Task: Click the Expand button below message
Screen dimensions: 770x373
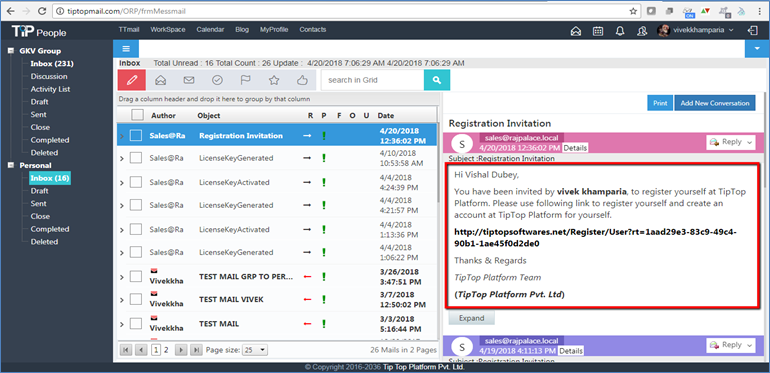Action: (x=471, y=318)
